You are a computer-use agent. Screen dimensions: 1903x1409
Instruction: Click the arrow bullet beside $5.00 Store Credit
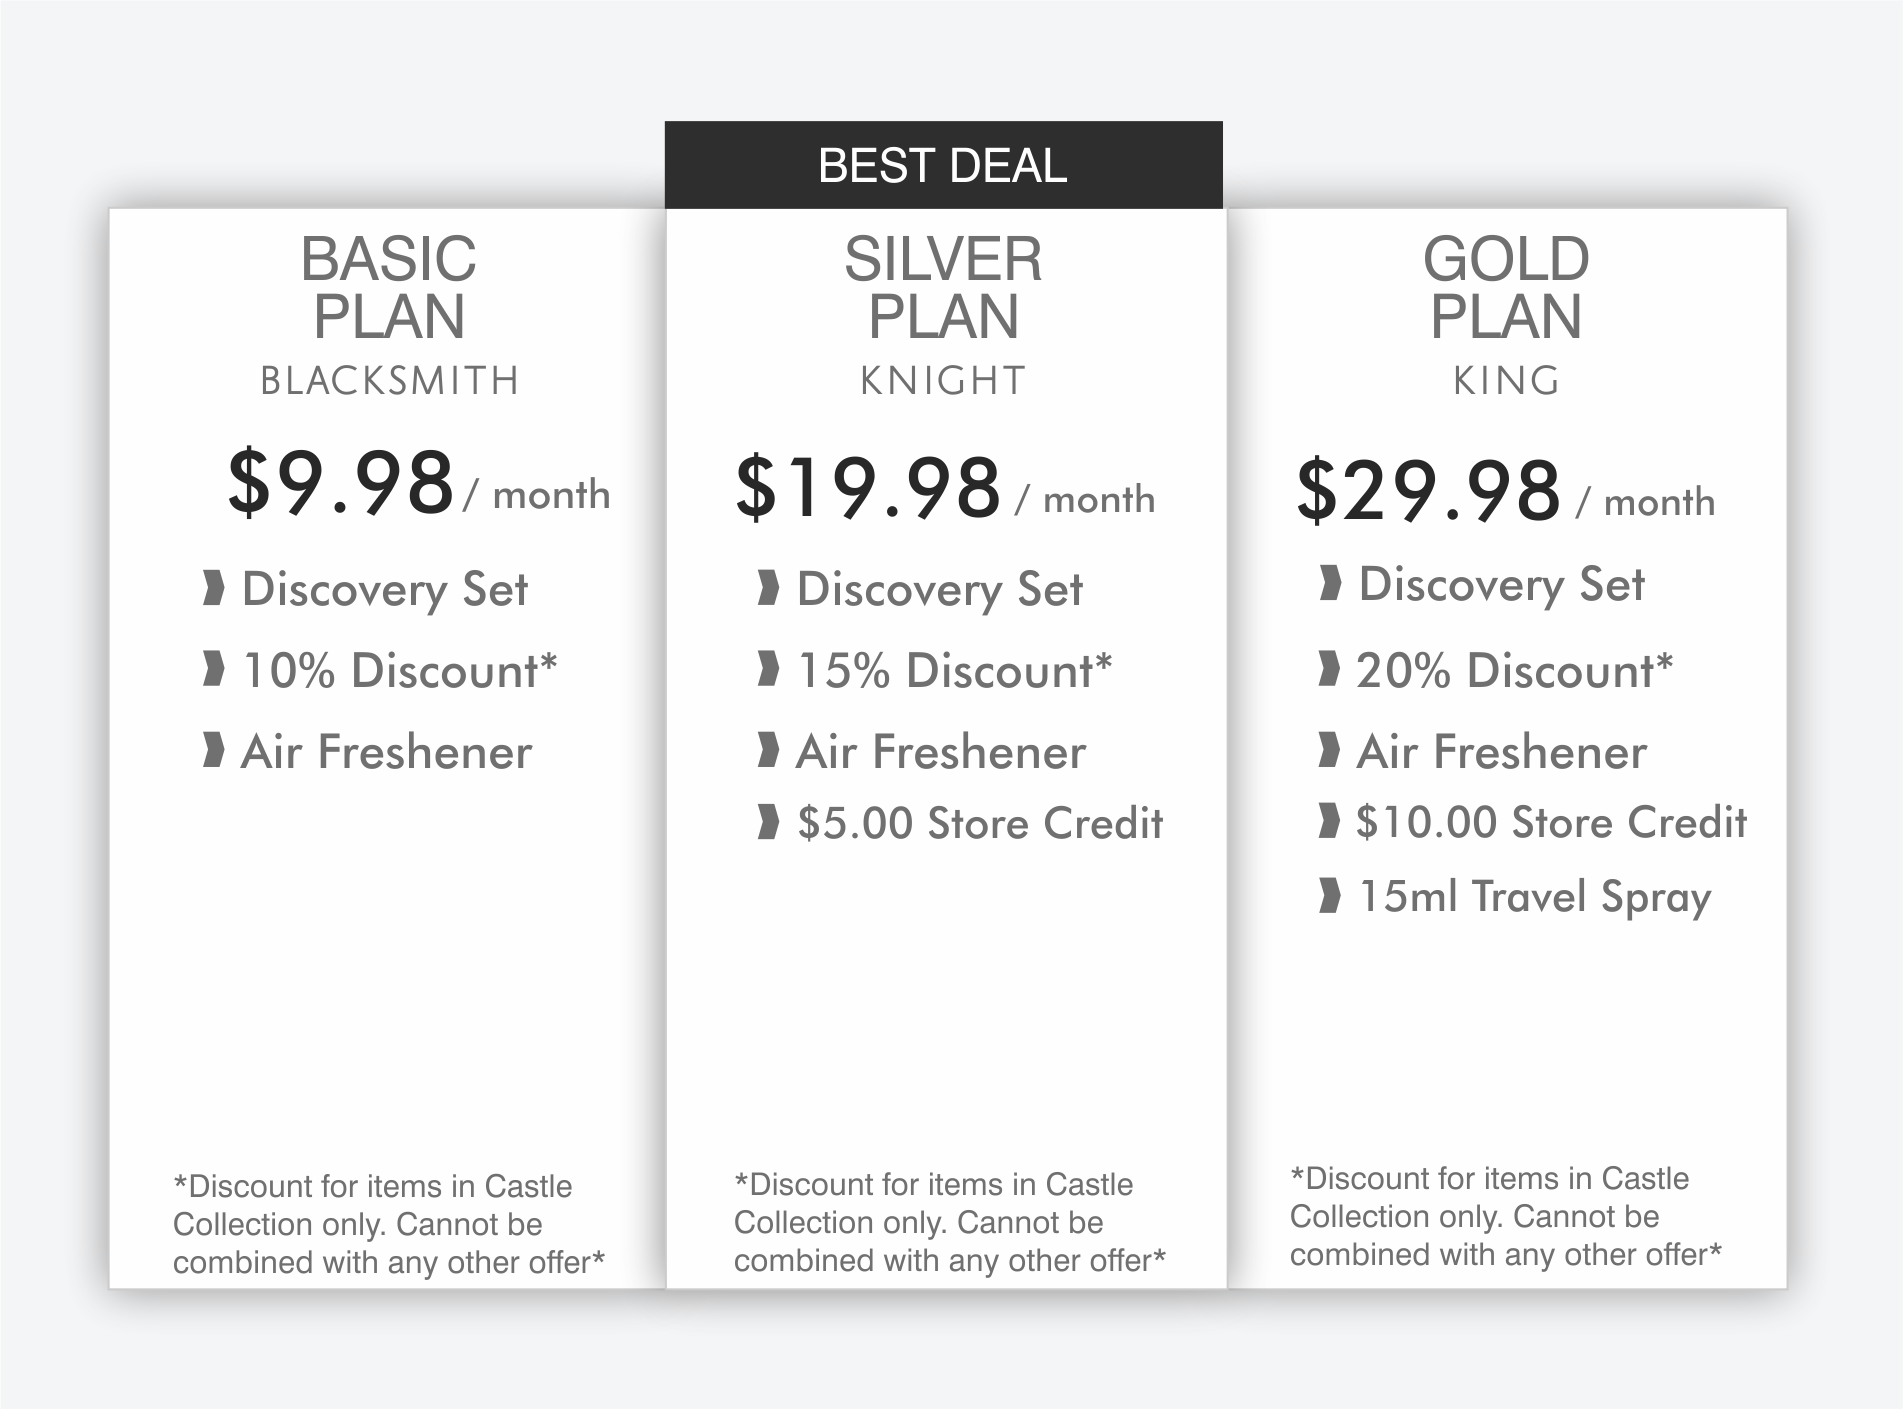click(x=768, y=822)
